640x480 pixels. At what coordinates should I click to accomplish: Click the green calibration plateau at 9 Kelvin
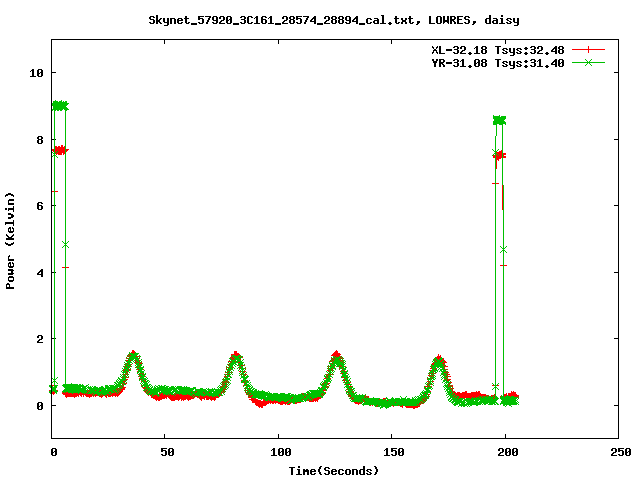coord(60,106)
